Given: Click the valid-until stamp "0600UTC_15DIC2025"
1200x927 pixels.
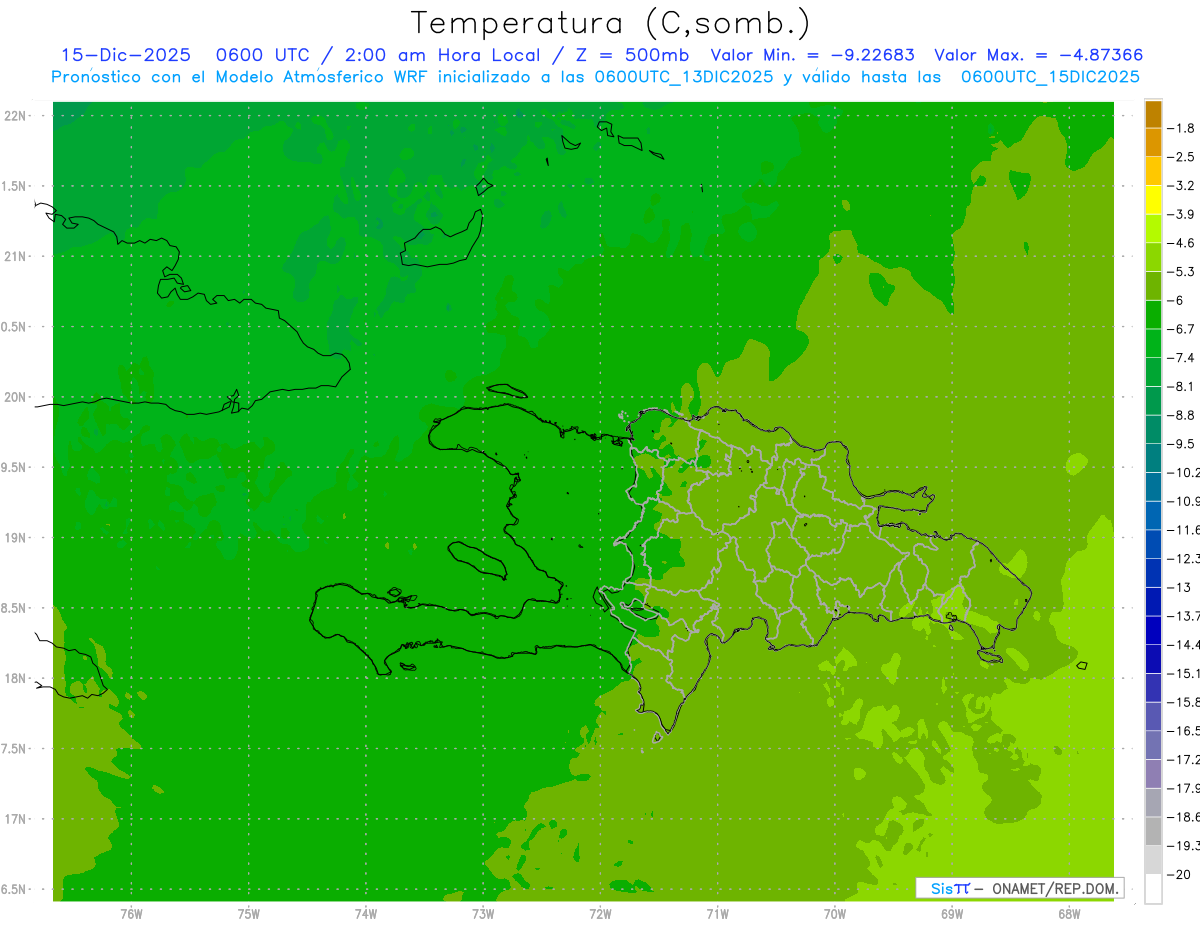Looking at the screenshot, I should click(x=1050, y=77).
